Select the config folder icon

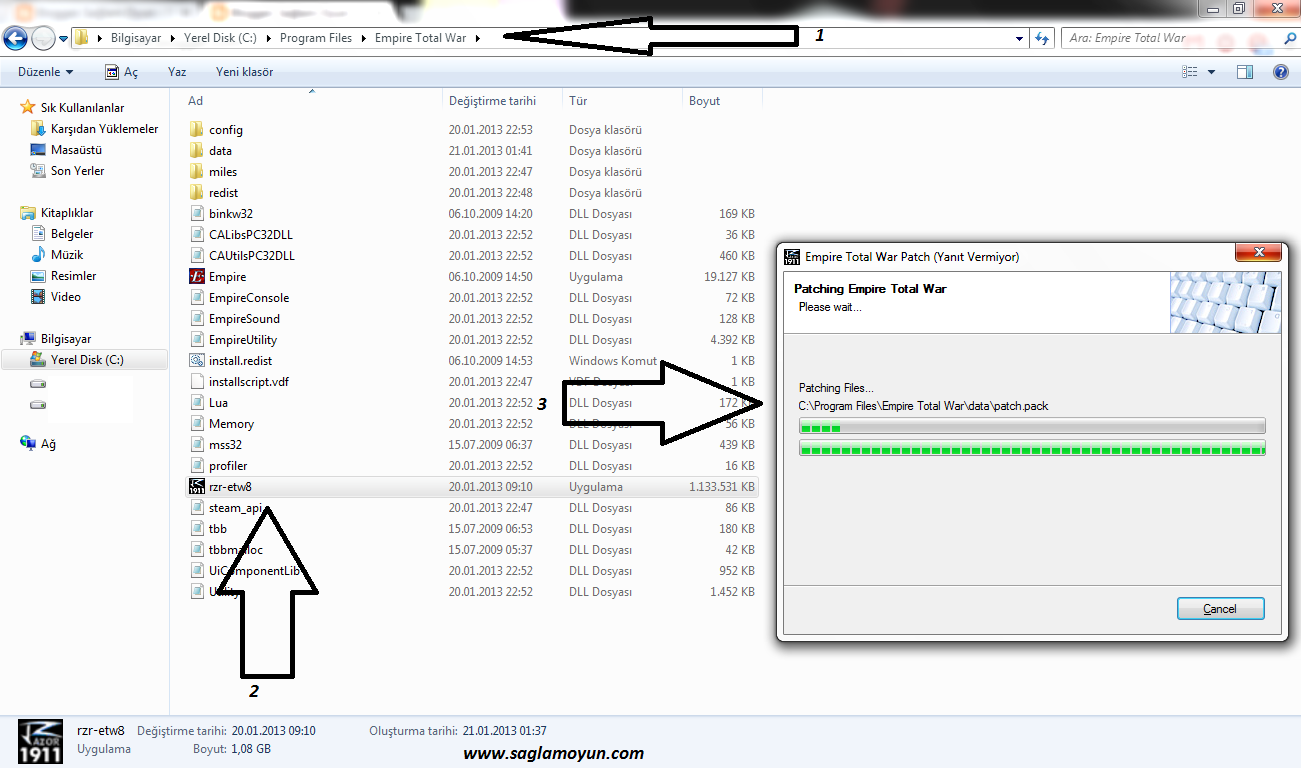tap(196, 129)
